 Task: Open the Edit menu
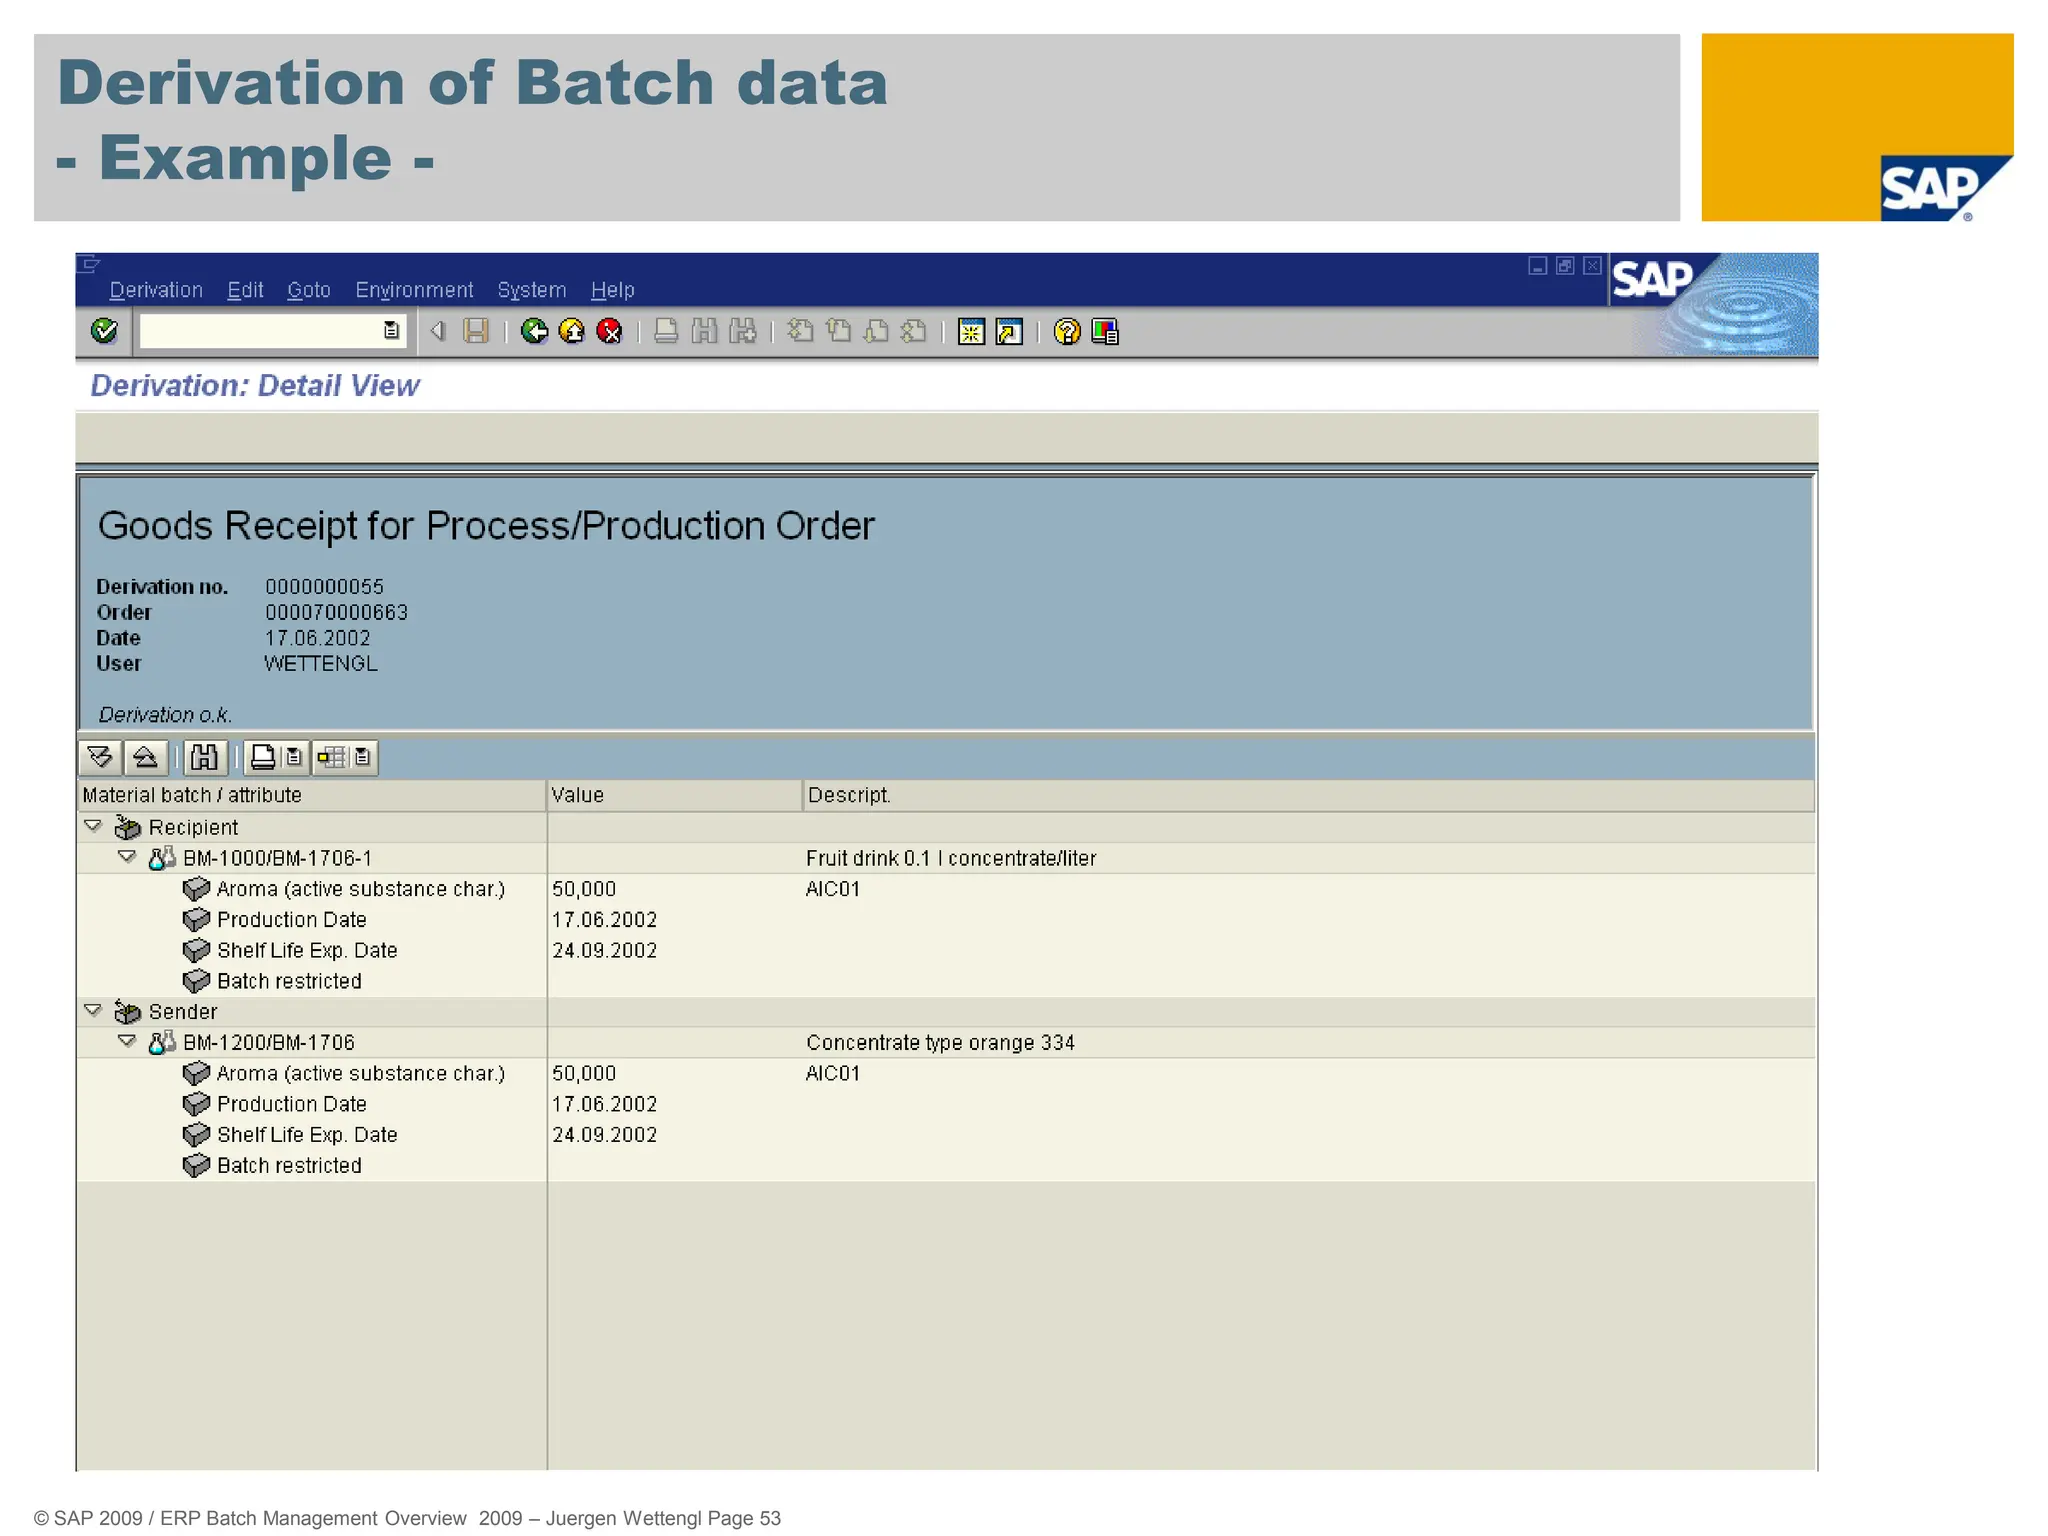point(245,290)
